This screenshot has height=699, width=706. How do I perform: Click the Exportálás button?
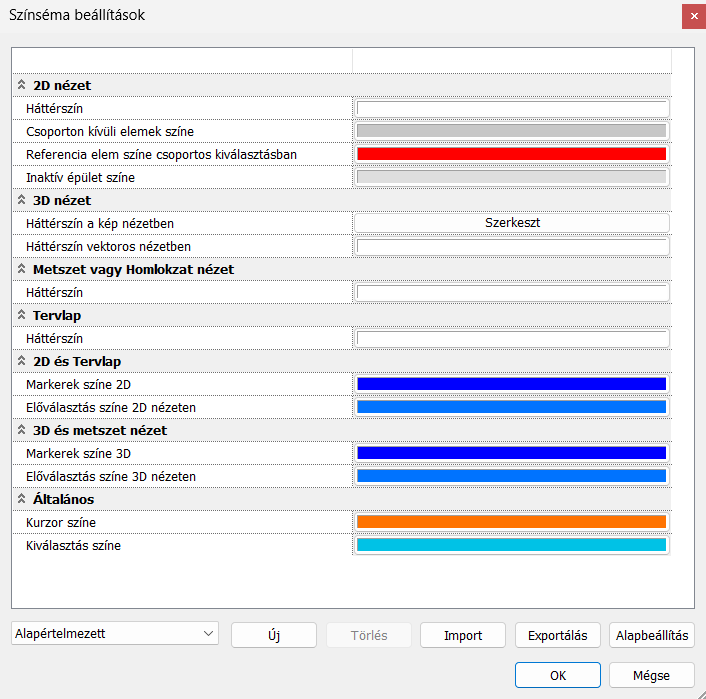click(557, 635)
